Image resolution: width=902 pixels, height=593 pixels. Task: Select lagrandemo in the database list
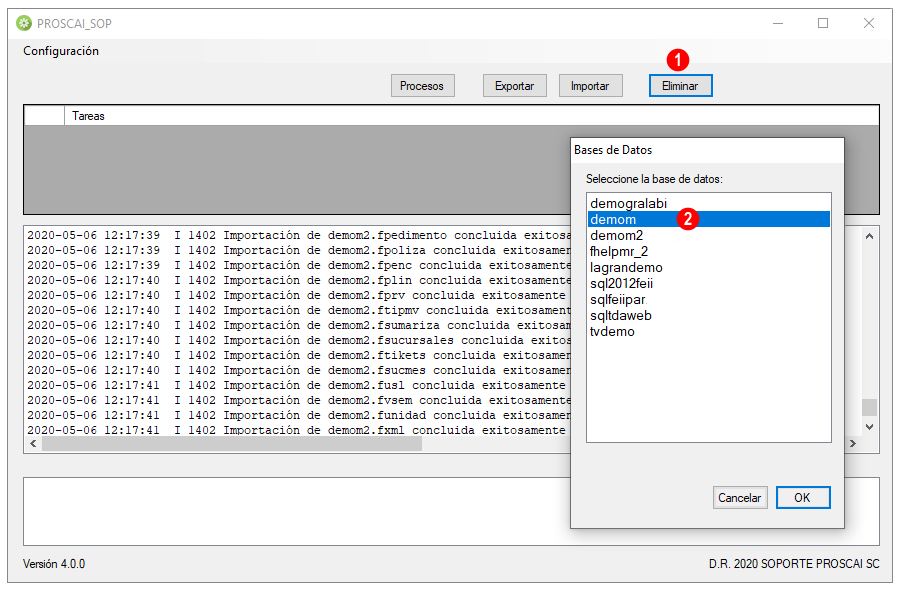(709, 267)
